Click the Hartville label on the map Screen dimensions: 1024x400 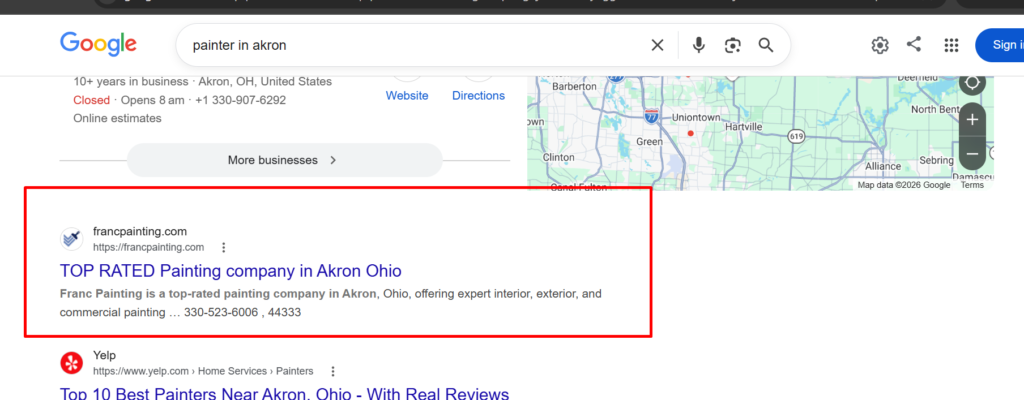coord(744,125)
